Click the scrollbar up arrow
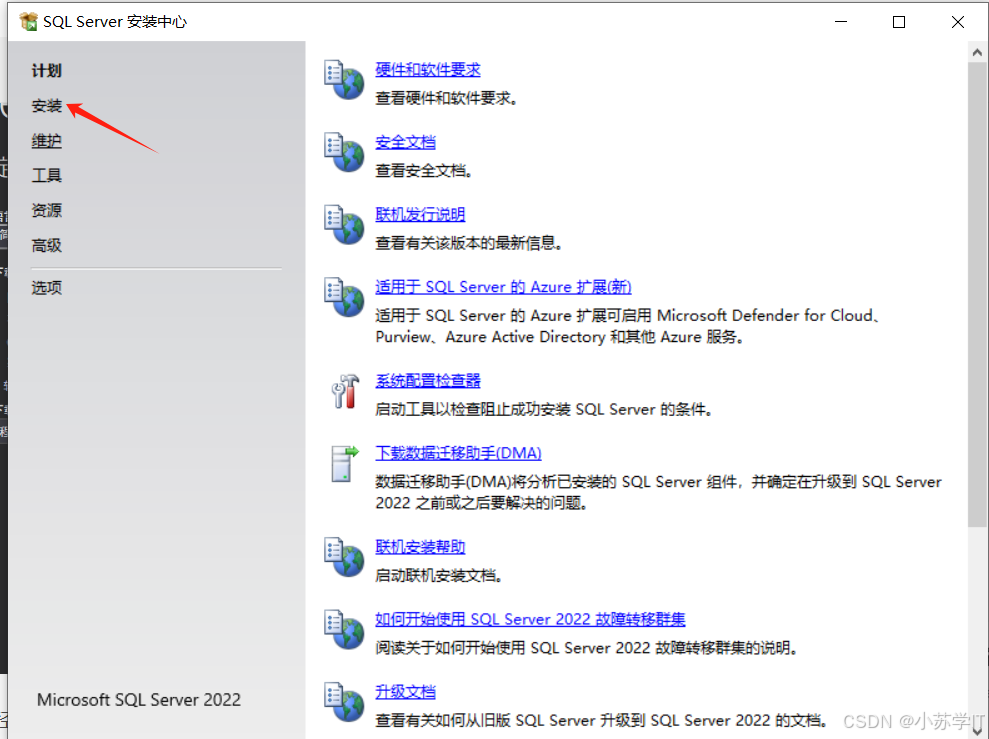Viewport: 989px width, 739px height. point(978,52)
